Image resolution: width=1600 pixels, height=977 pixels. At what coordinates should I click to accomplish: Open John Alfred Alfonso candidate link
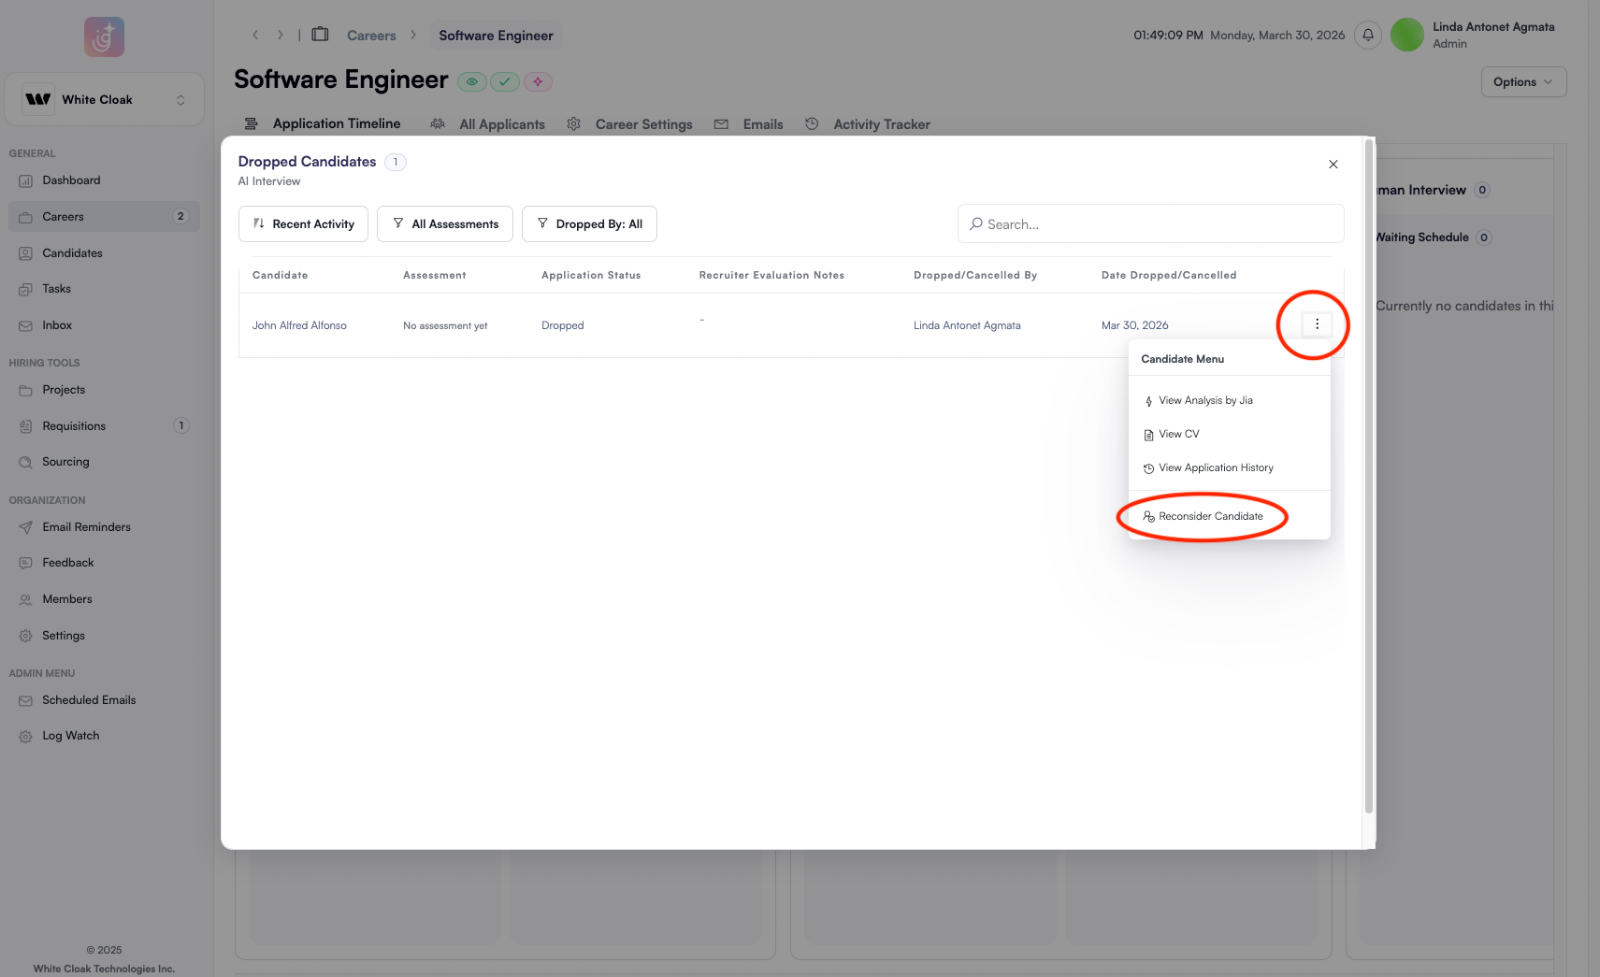pyautogui.click(x=299, y=325)
